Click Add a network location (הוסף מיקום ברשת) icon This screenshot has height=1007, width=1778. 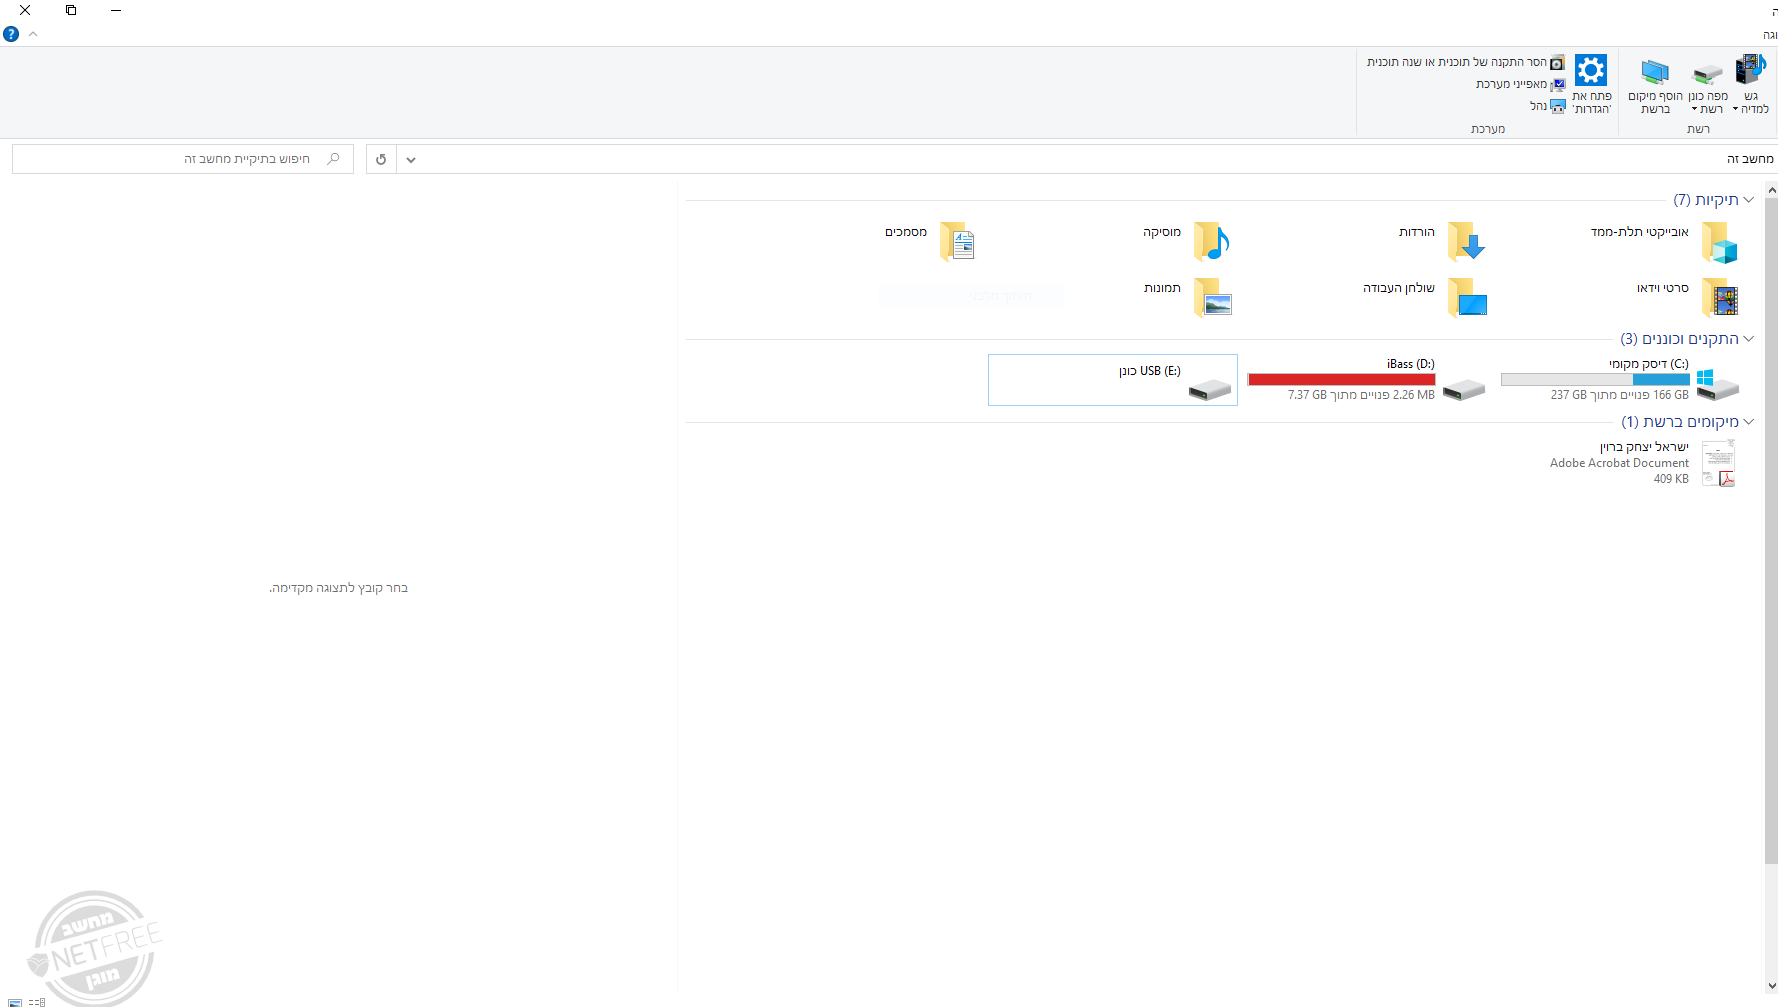coord(1655,72)
